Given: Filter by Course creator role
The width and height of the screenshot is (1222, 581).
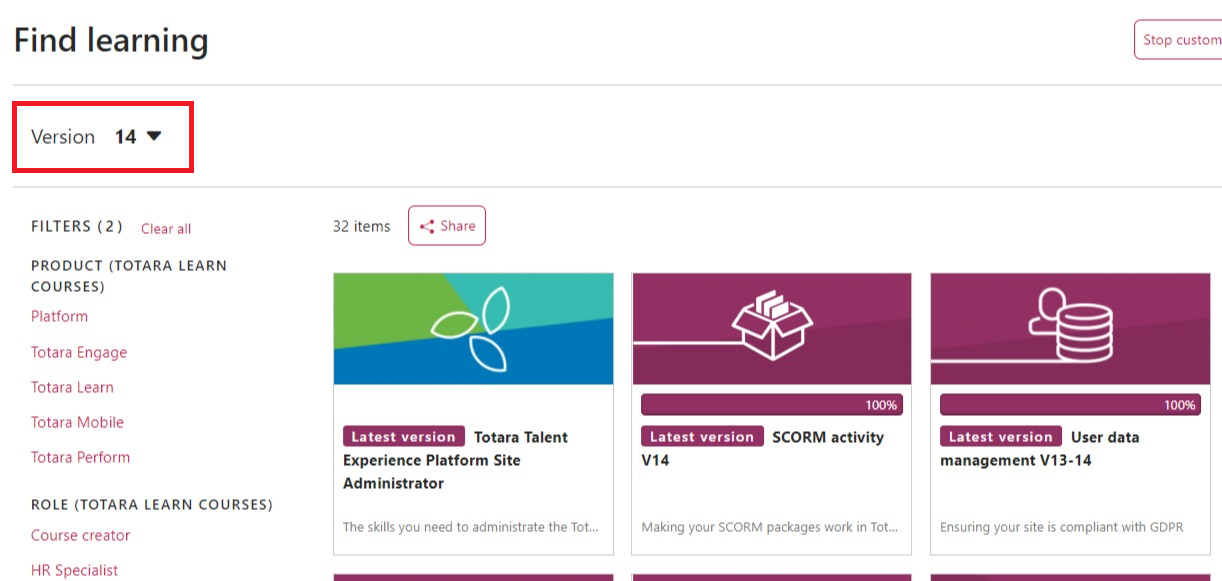Looking at the screenshot, I should click(x=80, y=535).
